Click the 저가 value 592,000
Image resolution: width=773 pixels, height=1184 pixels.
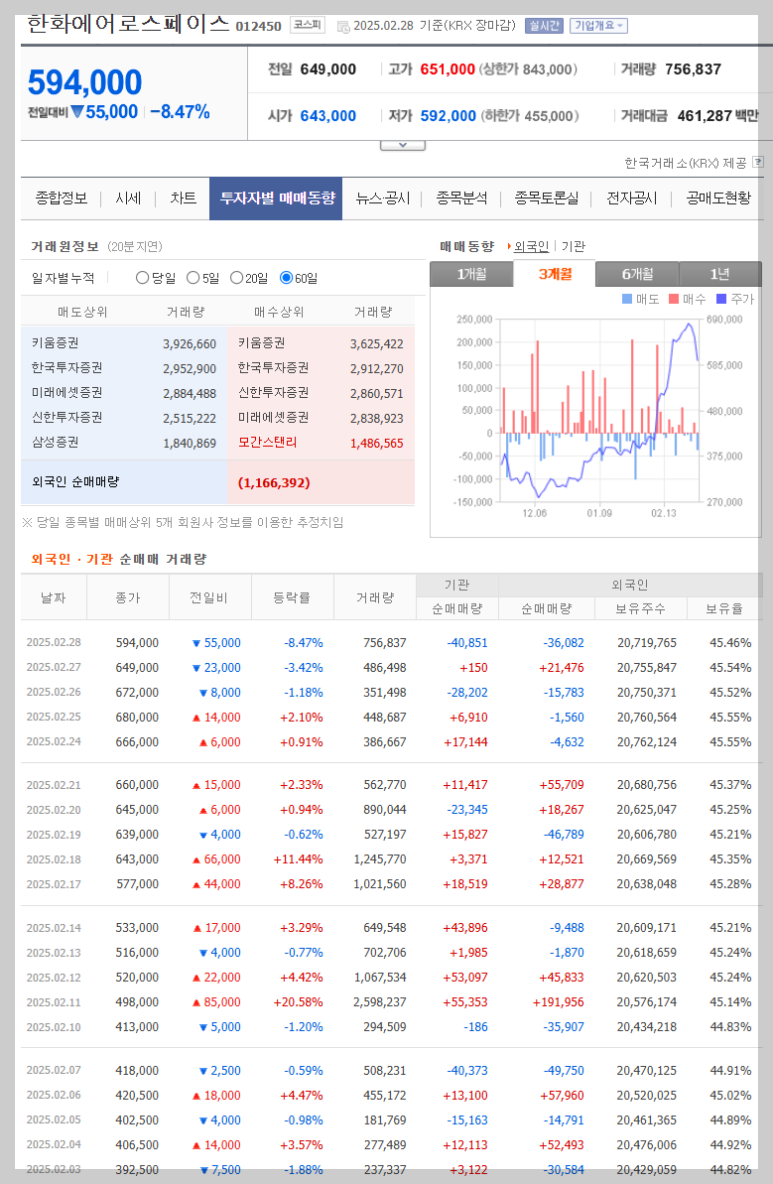pyautogui.click(x=448, y=116)
